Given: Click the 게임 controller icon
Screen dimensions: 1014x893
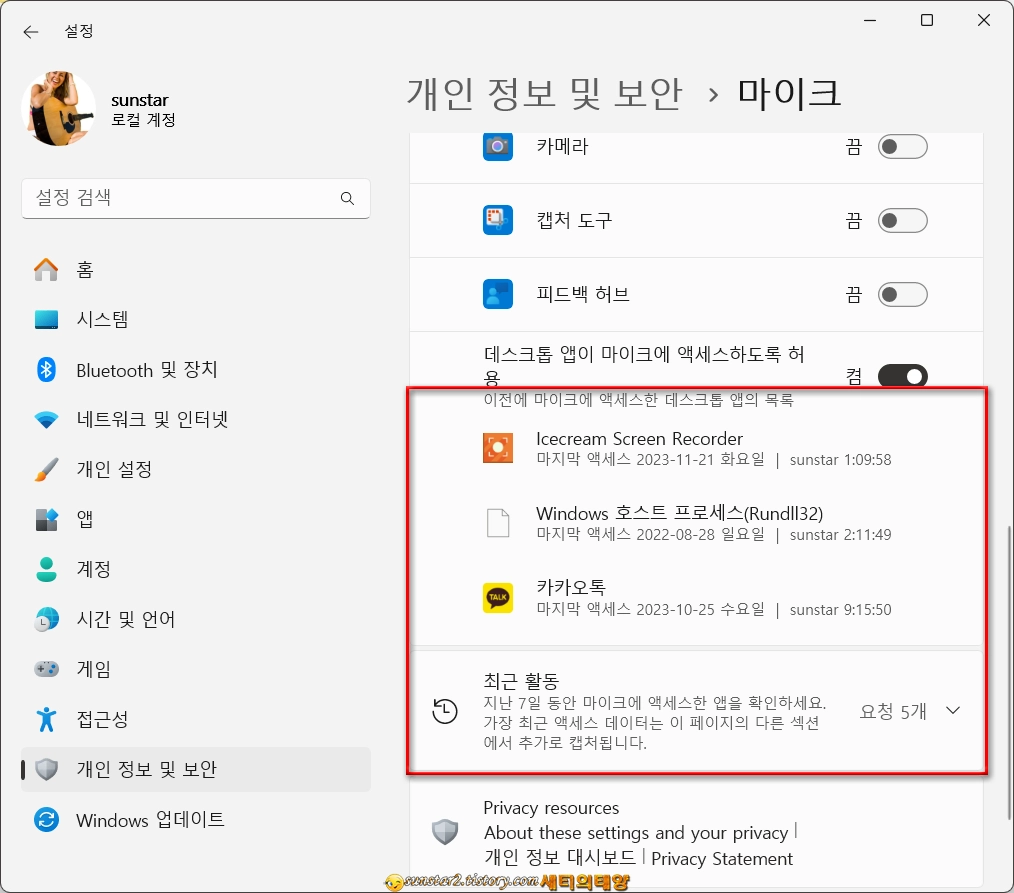Looking at the screenshot, I should [x=44, y=669].
